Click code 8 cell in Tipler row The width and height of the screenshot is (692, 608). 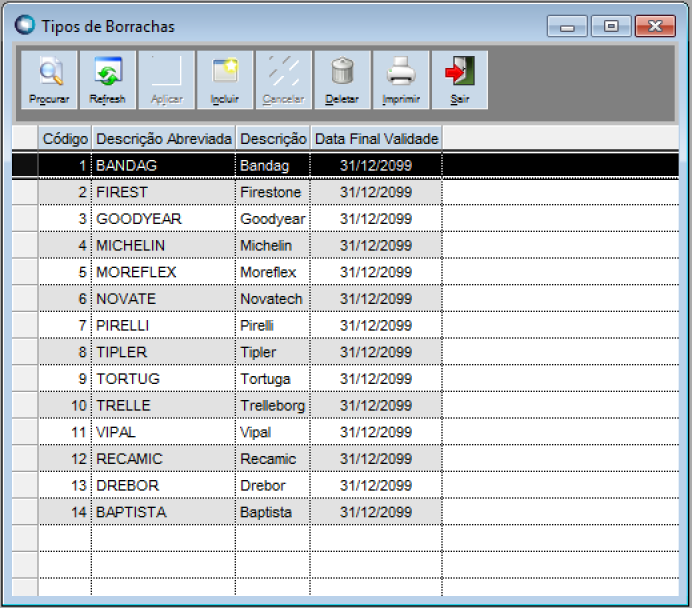(x=65, y=352)
